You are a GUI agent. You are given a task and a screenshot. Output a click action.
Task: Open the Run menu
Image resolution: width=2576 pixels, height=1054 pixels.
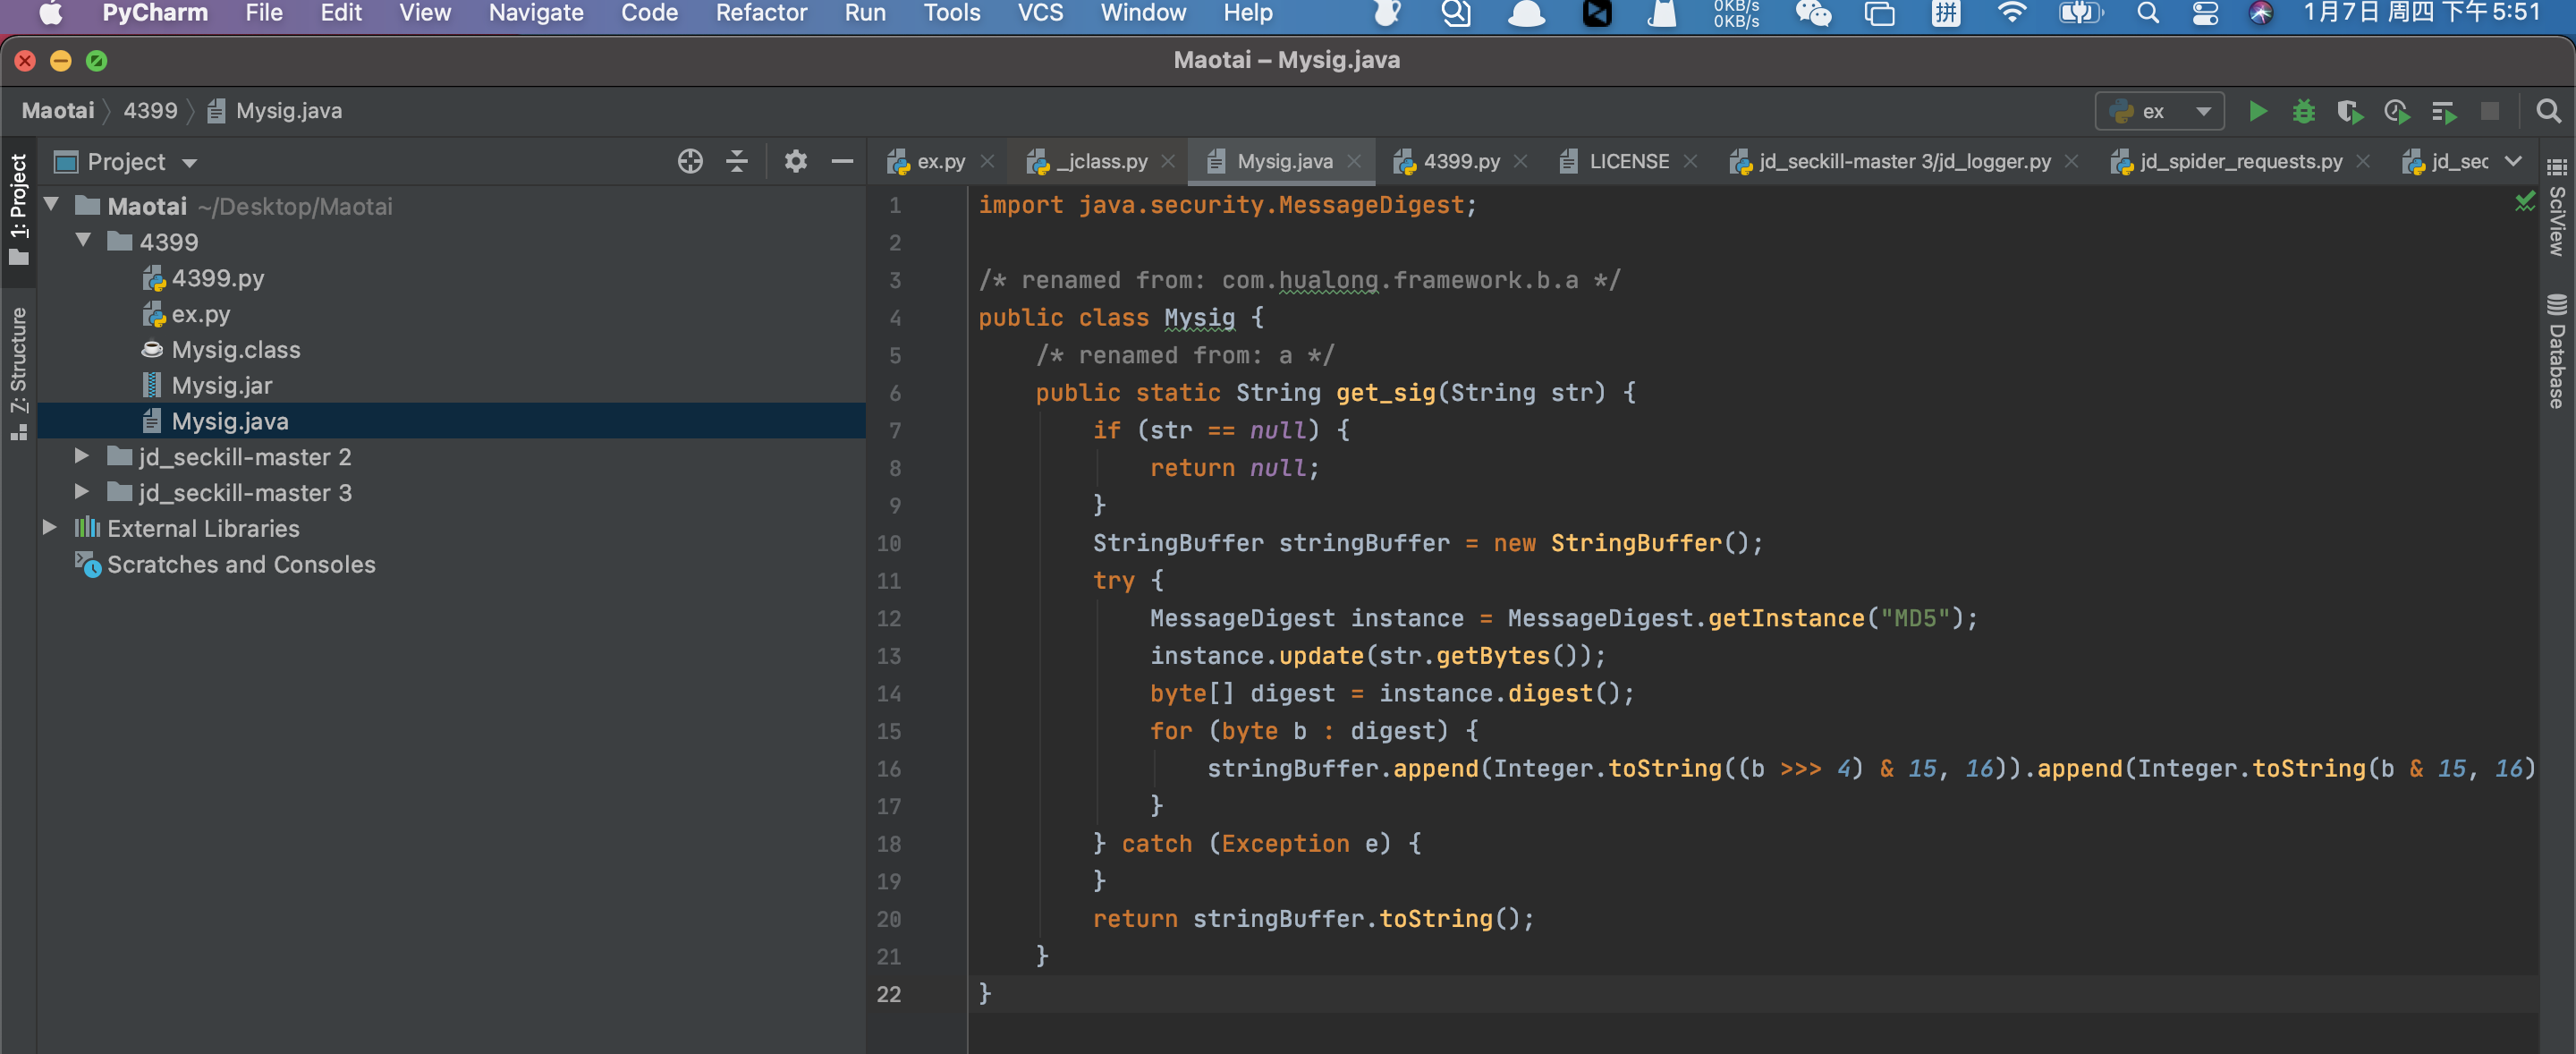(x=865, y=13)
